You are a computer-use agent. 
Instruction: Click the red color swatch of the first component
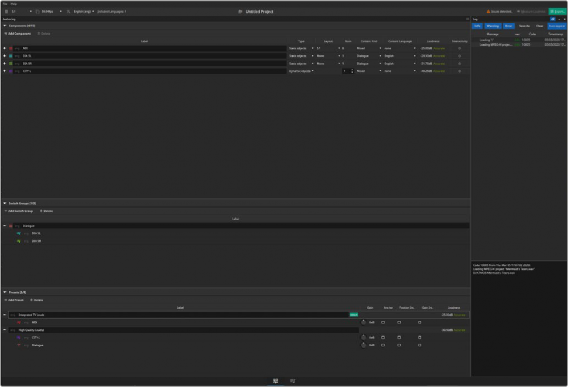[11, 48]
